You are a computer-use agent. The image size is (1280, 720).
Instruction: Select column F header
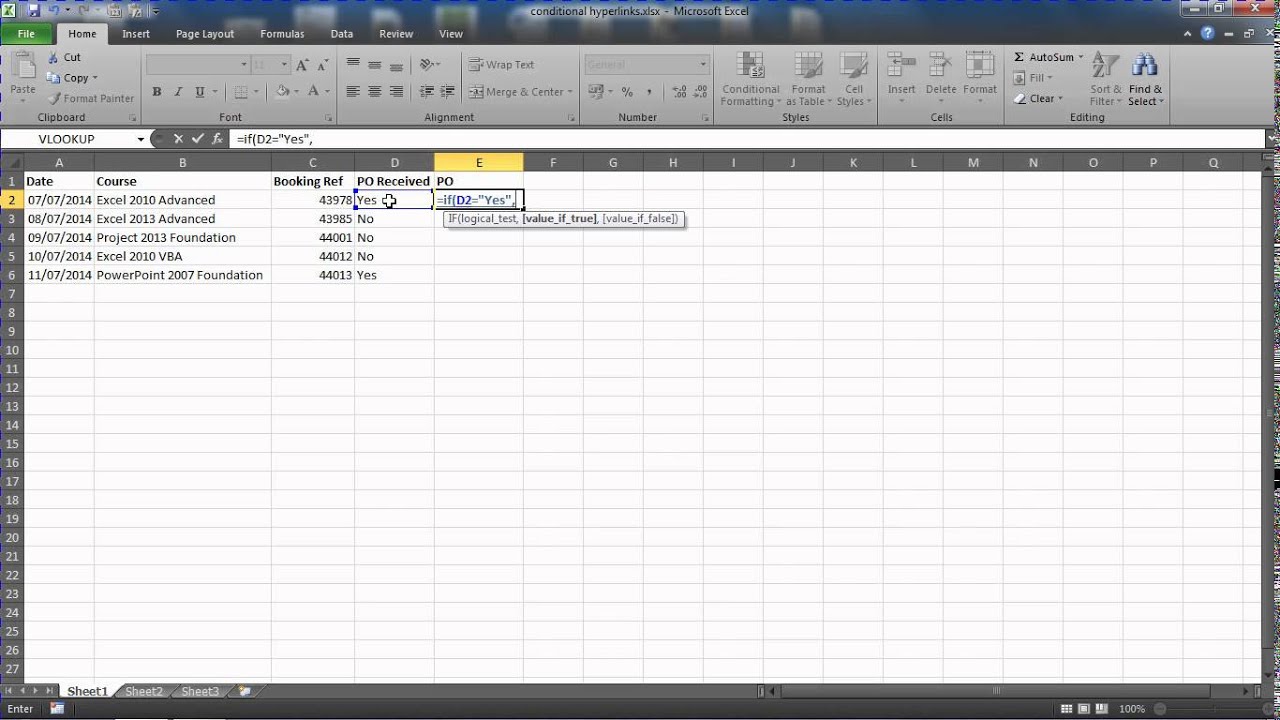point(552,163)
